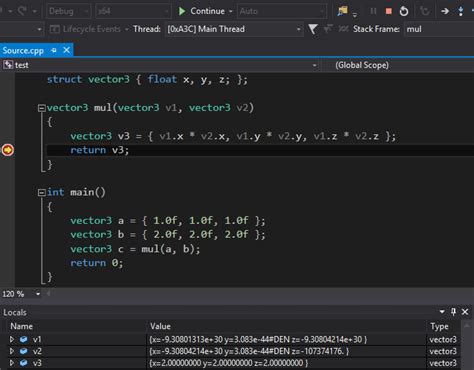Click the Type column header in Locals
This screenshot has width=474, height=370.
click(x=439, y=326)
